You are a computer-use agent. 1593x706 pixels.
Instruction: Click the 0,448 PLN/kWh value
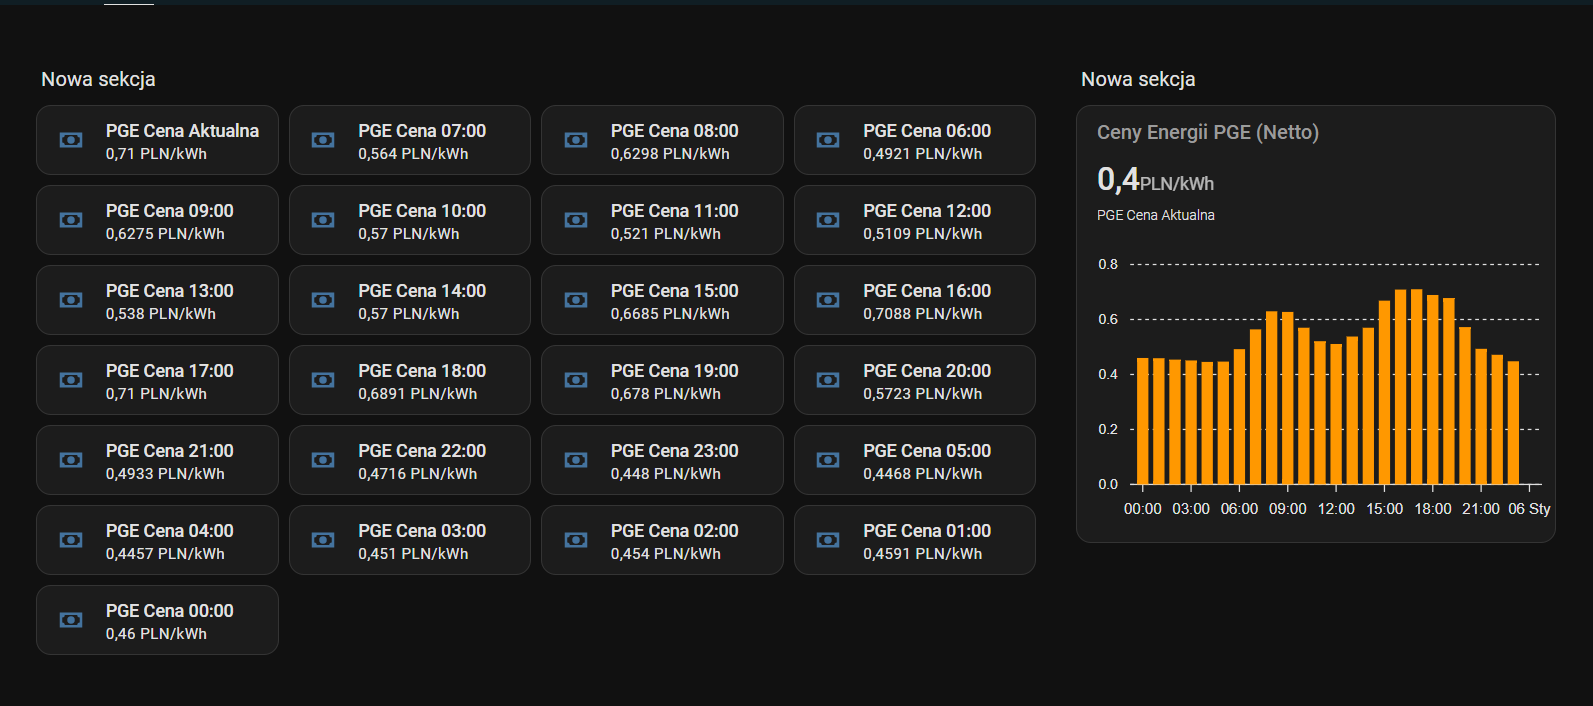(666, 474)
